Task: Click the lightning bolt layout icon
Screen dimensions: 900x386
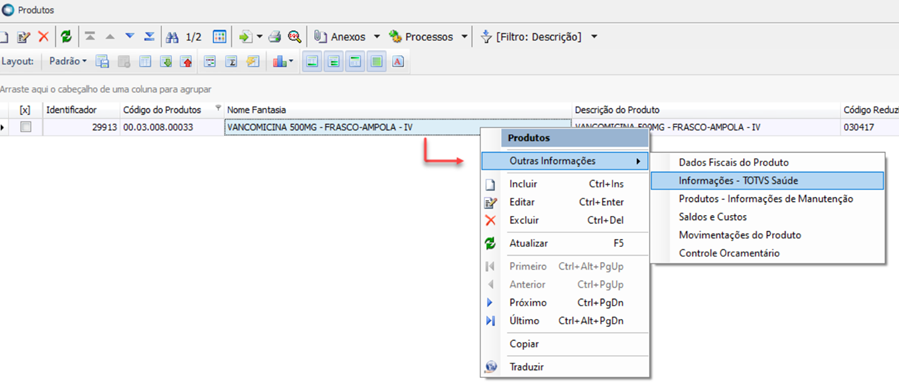Action: tap(253, 61)
